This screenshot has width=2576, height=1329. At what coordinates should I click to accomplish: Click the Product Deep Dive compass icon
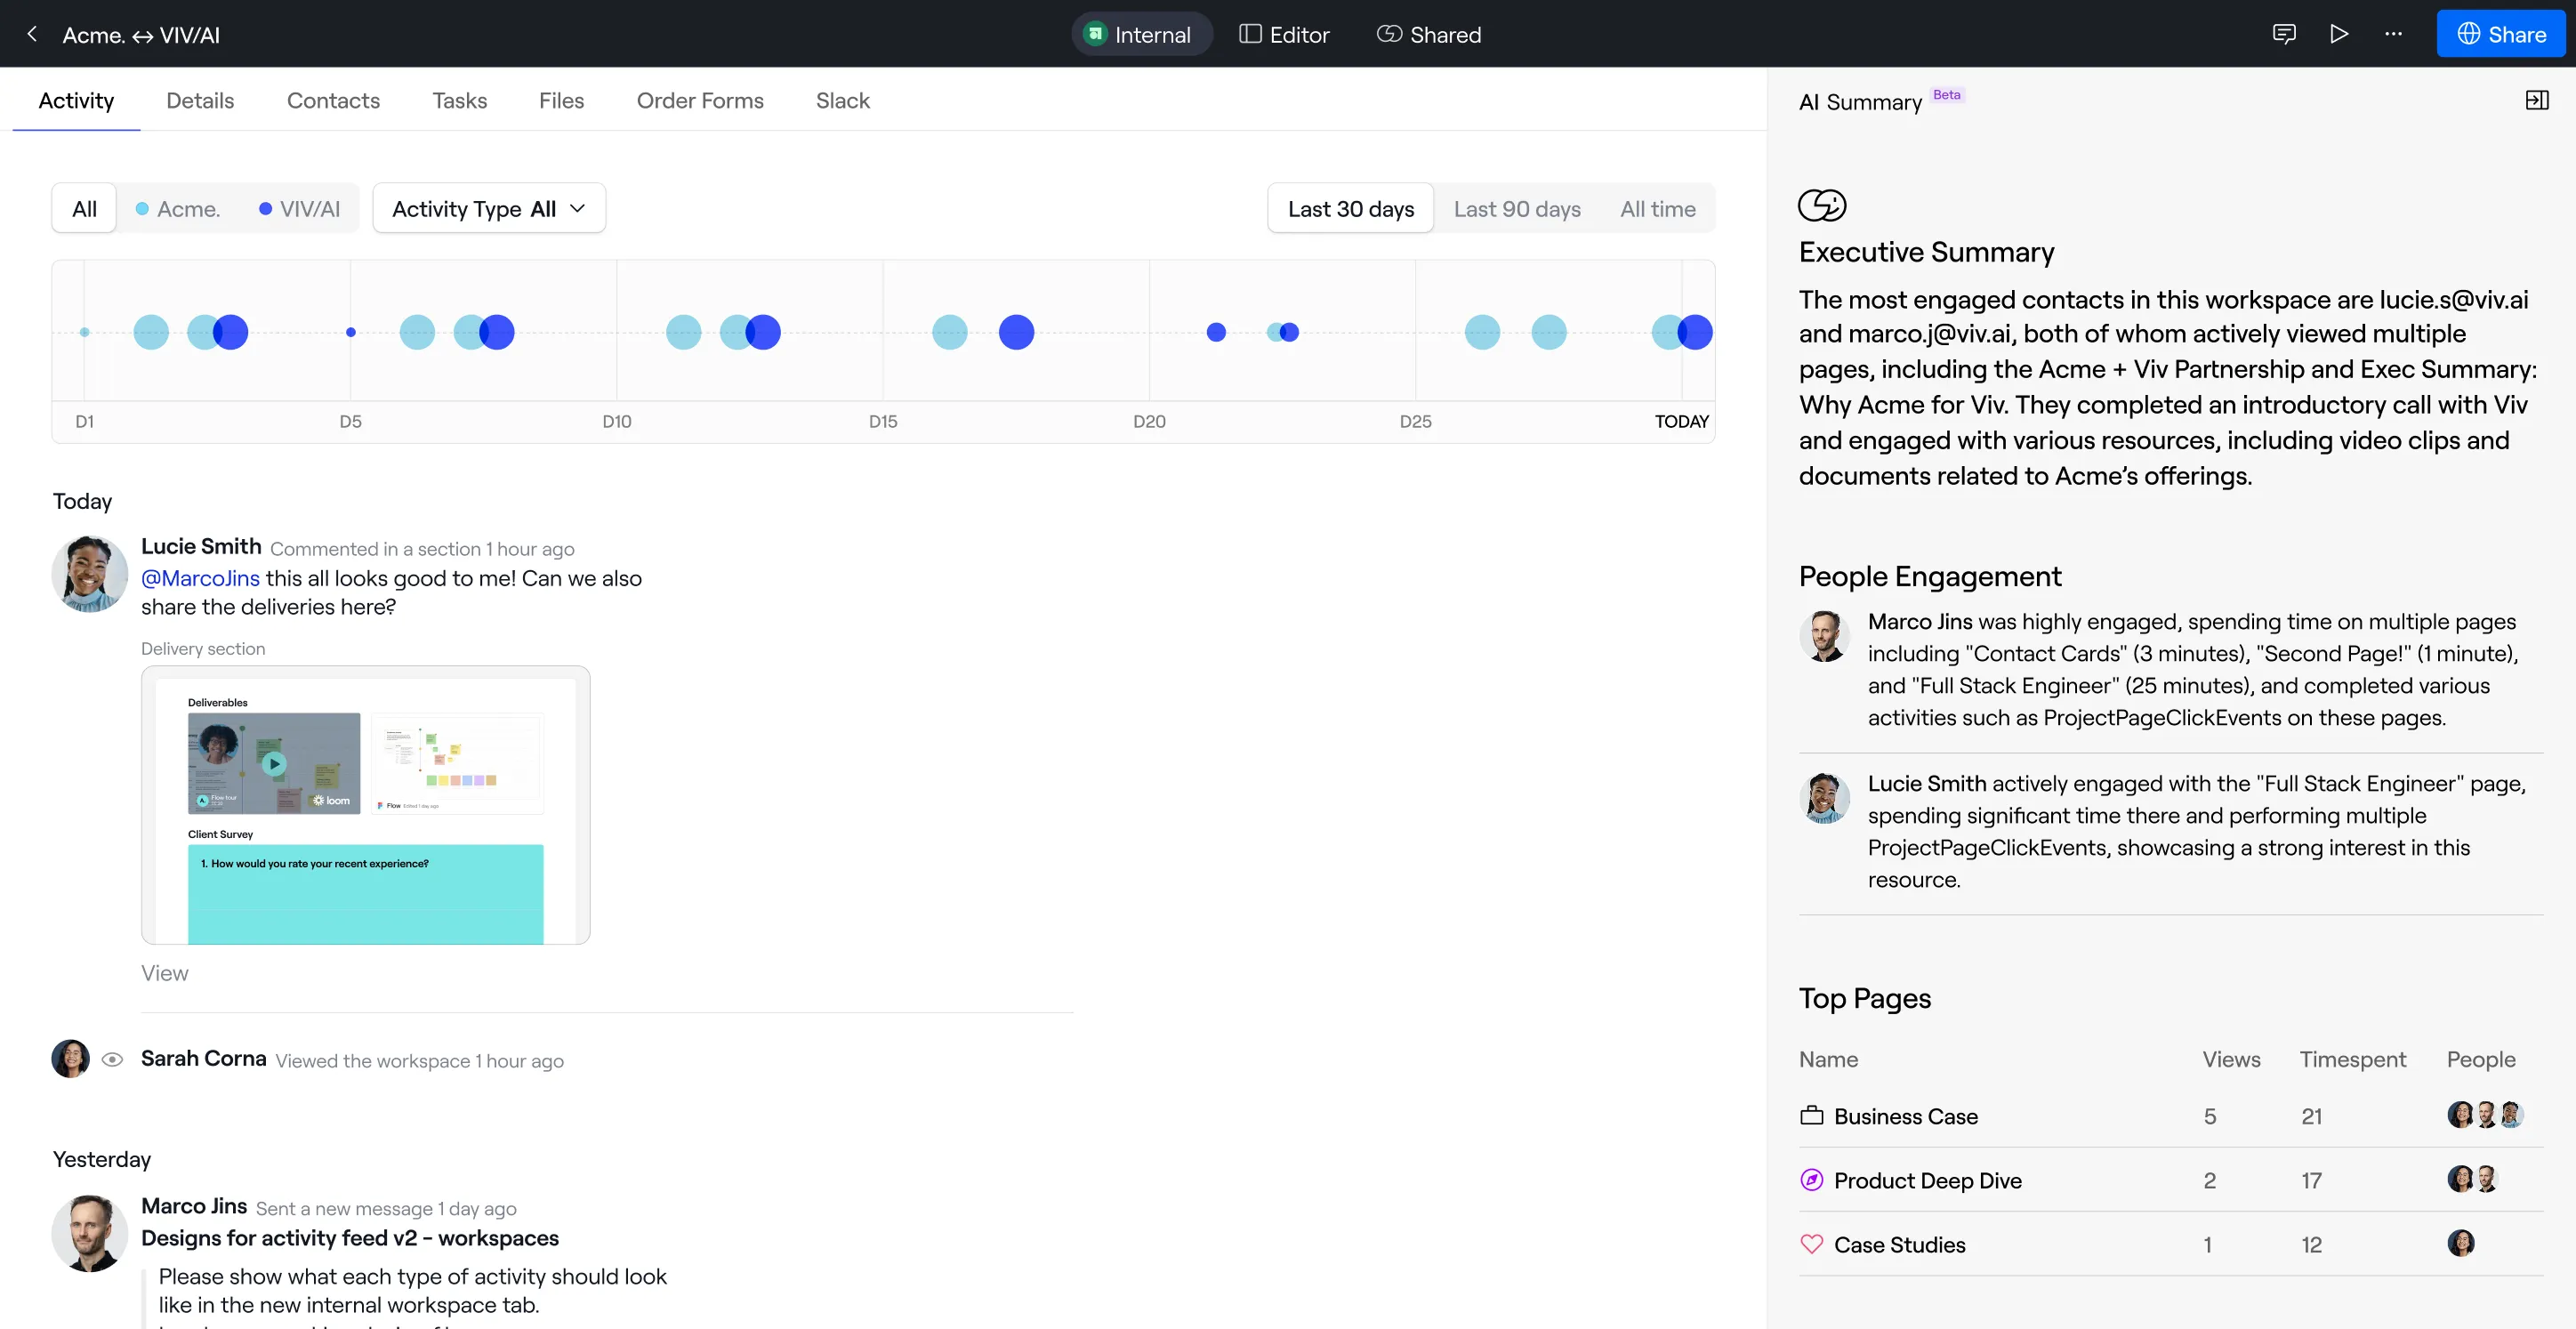coord(1811,1180)
